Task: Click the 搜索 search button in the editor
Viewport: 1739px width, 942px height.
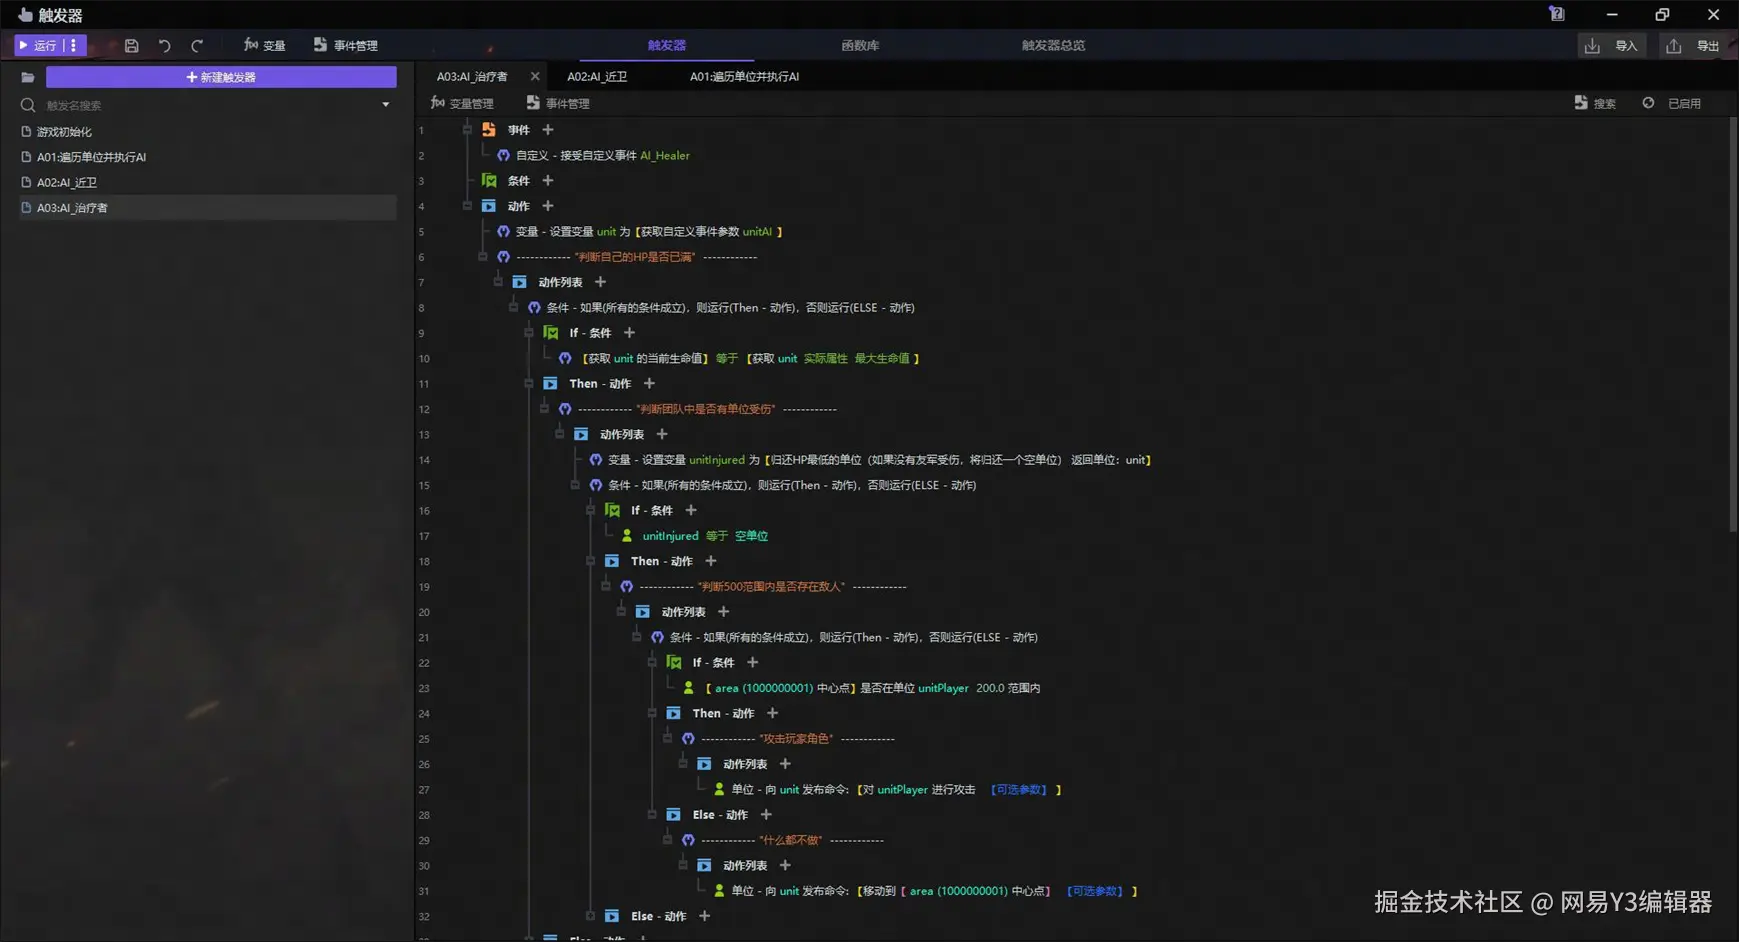Action: [1595, 103]
